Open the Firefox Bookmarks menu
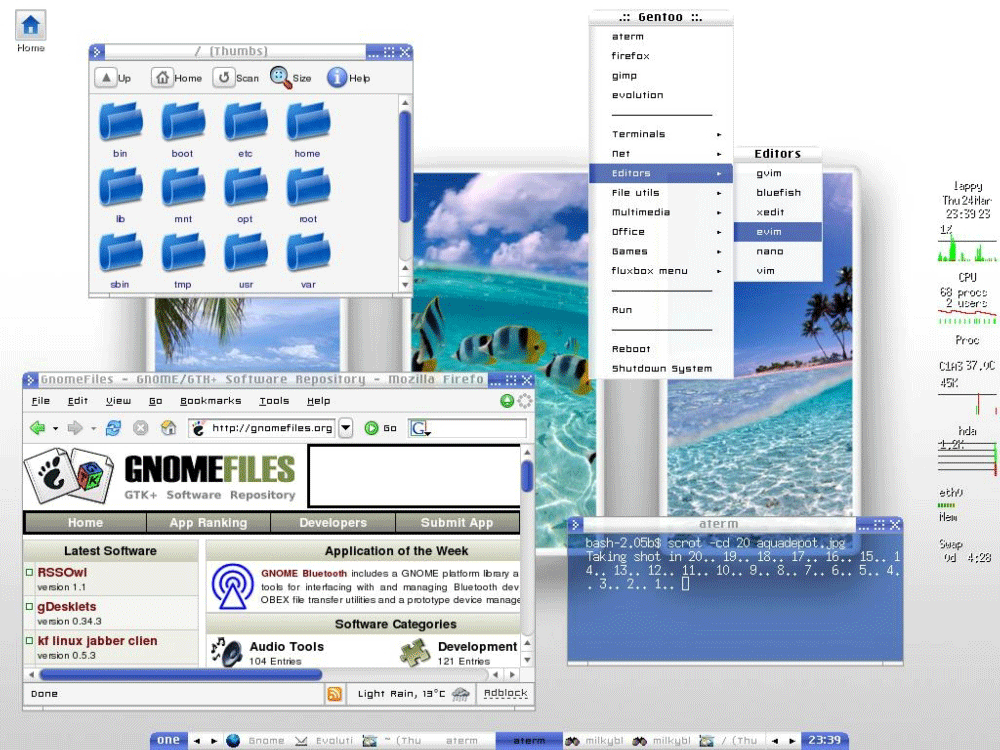Screen dimensions: 1000x750 [x=210, y=401]
